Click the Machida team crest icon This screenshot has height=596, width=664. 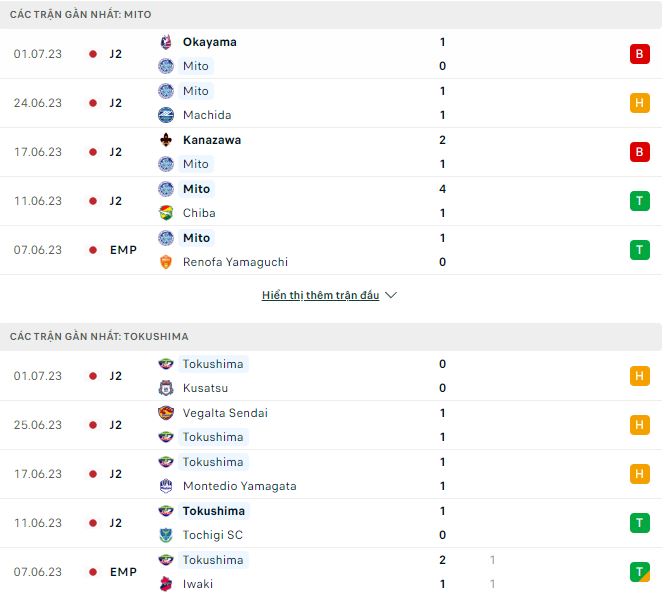(x=166, y=115)
